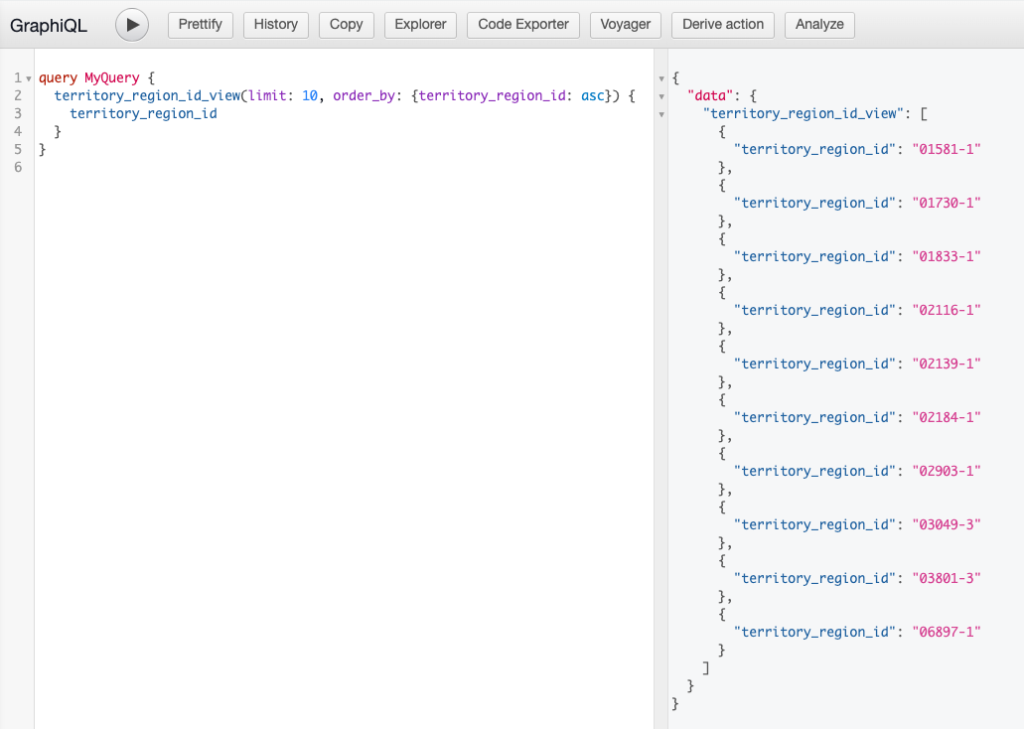Collapse the territory_region_id_view array in results
The image size is (1024, 729).
tap(661, 115)
